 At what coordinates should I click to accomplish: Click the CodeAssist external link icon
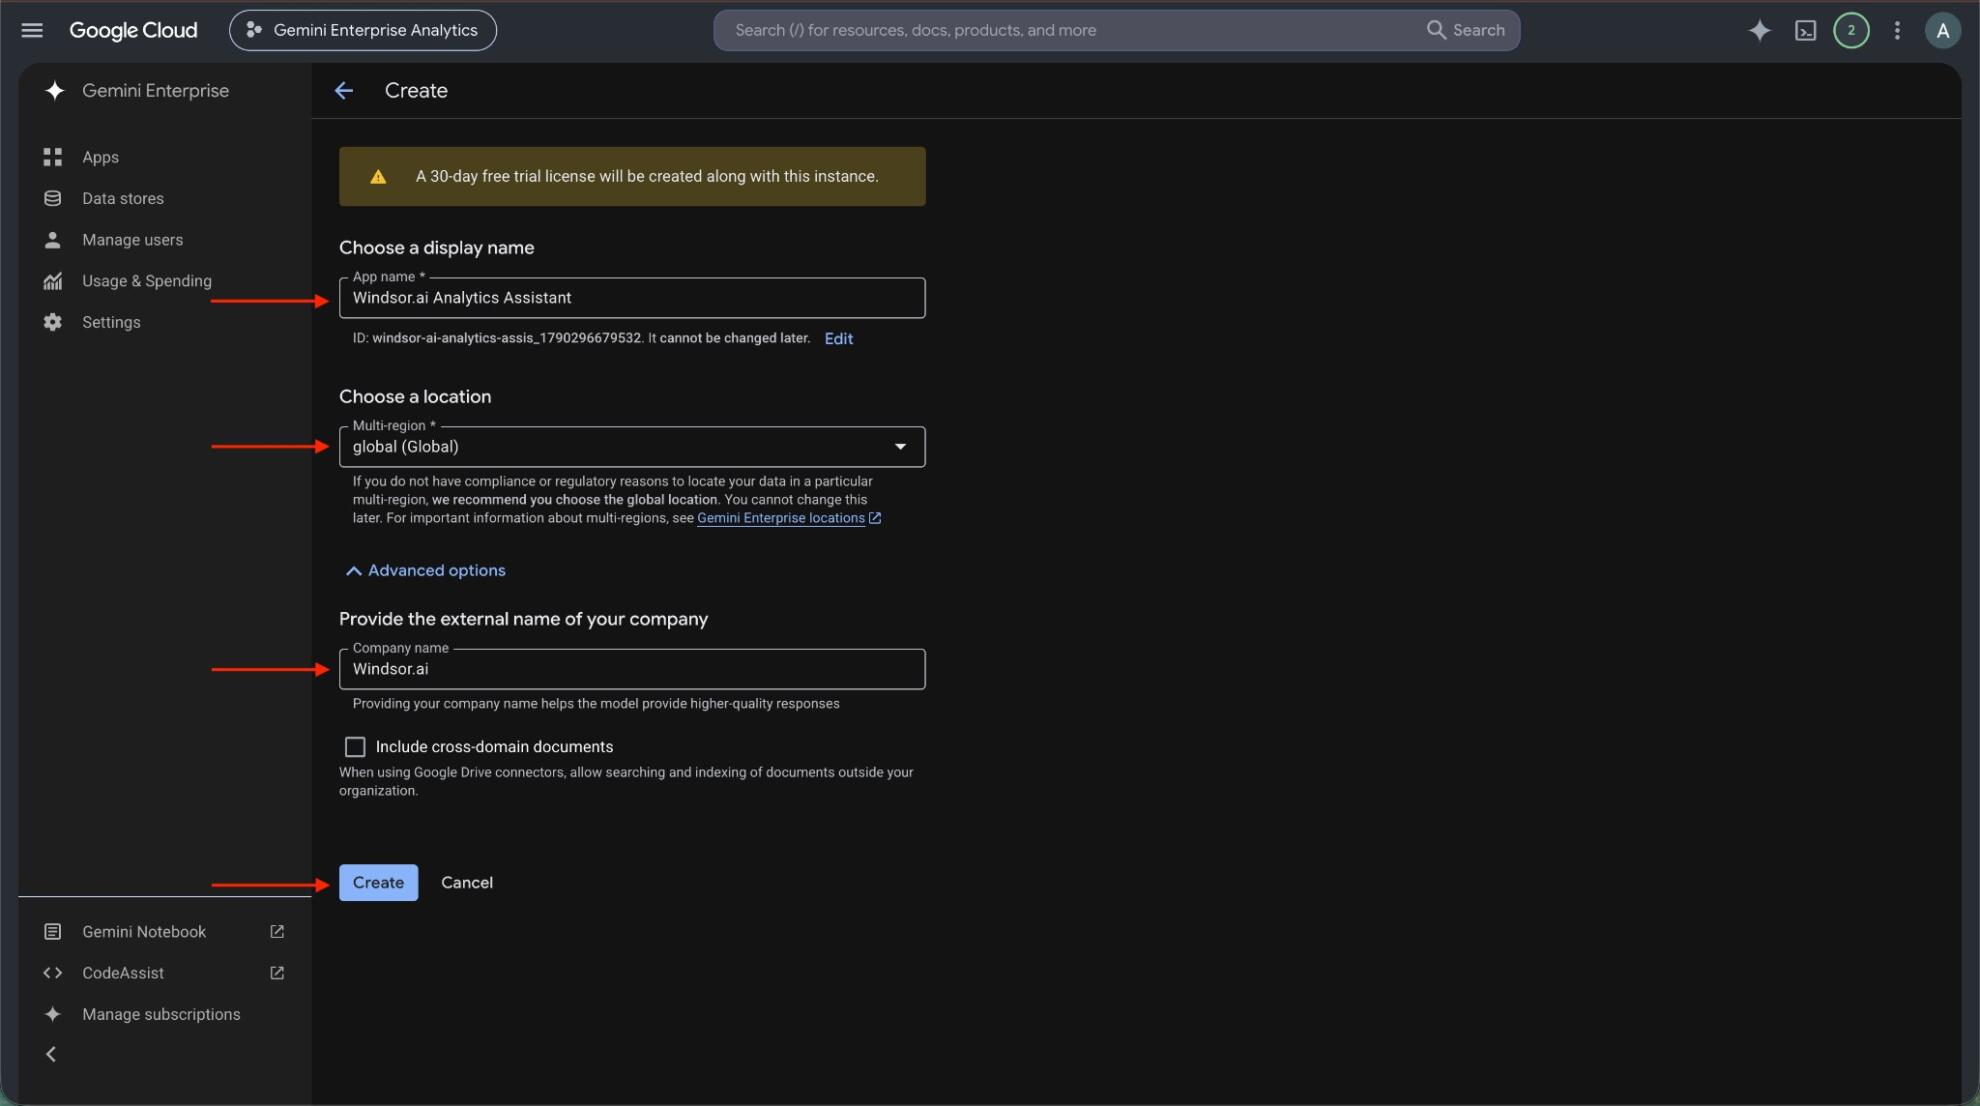coord(277,973)
